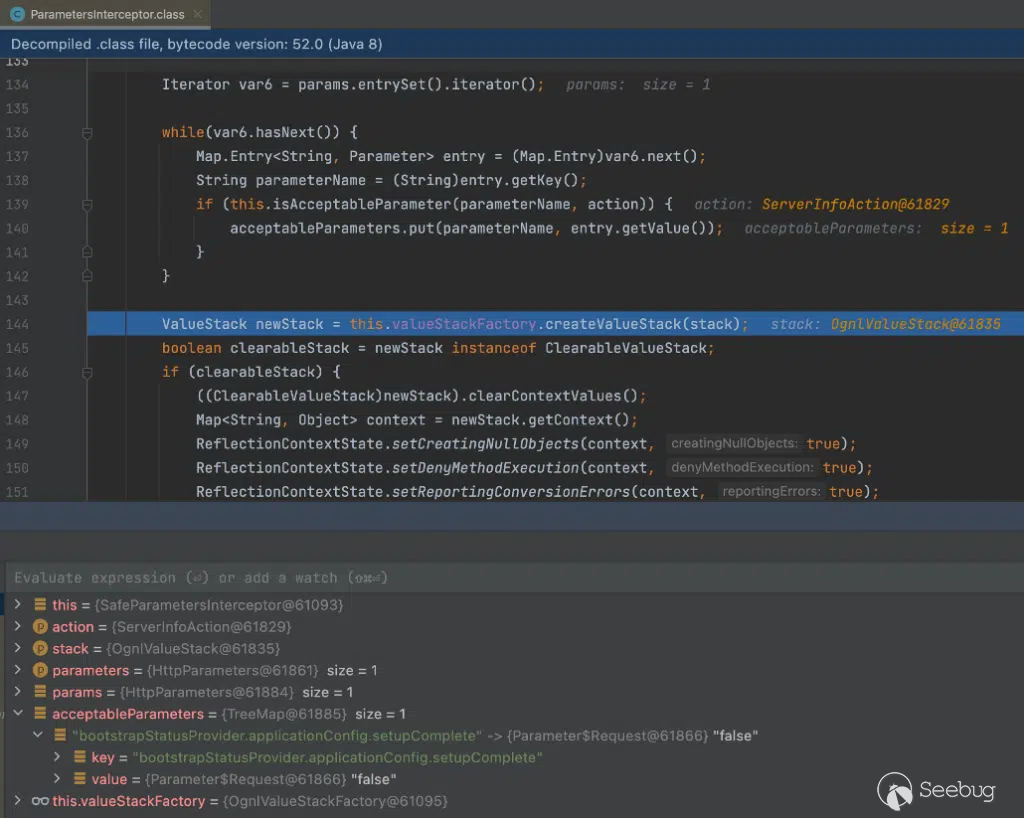This screenshot has height=819, width=1024.
Task: Expand the 'value' child node
Action: click(x=57, y=779)
